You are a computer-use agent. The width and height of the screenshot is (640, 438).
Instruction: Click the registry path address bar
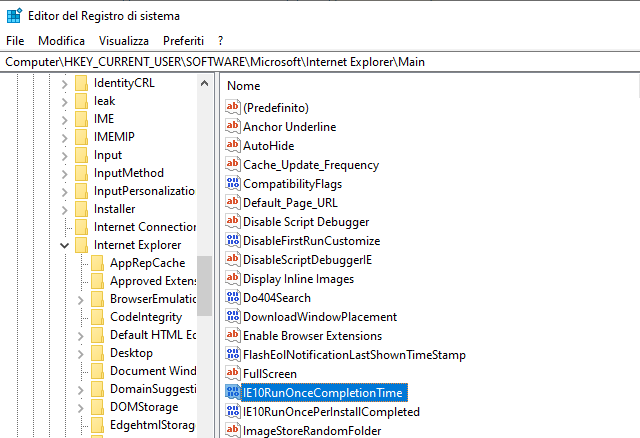pyautogui.click(x=320, y=62)
